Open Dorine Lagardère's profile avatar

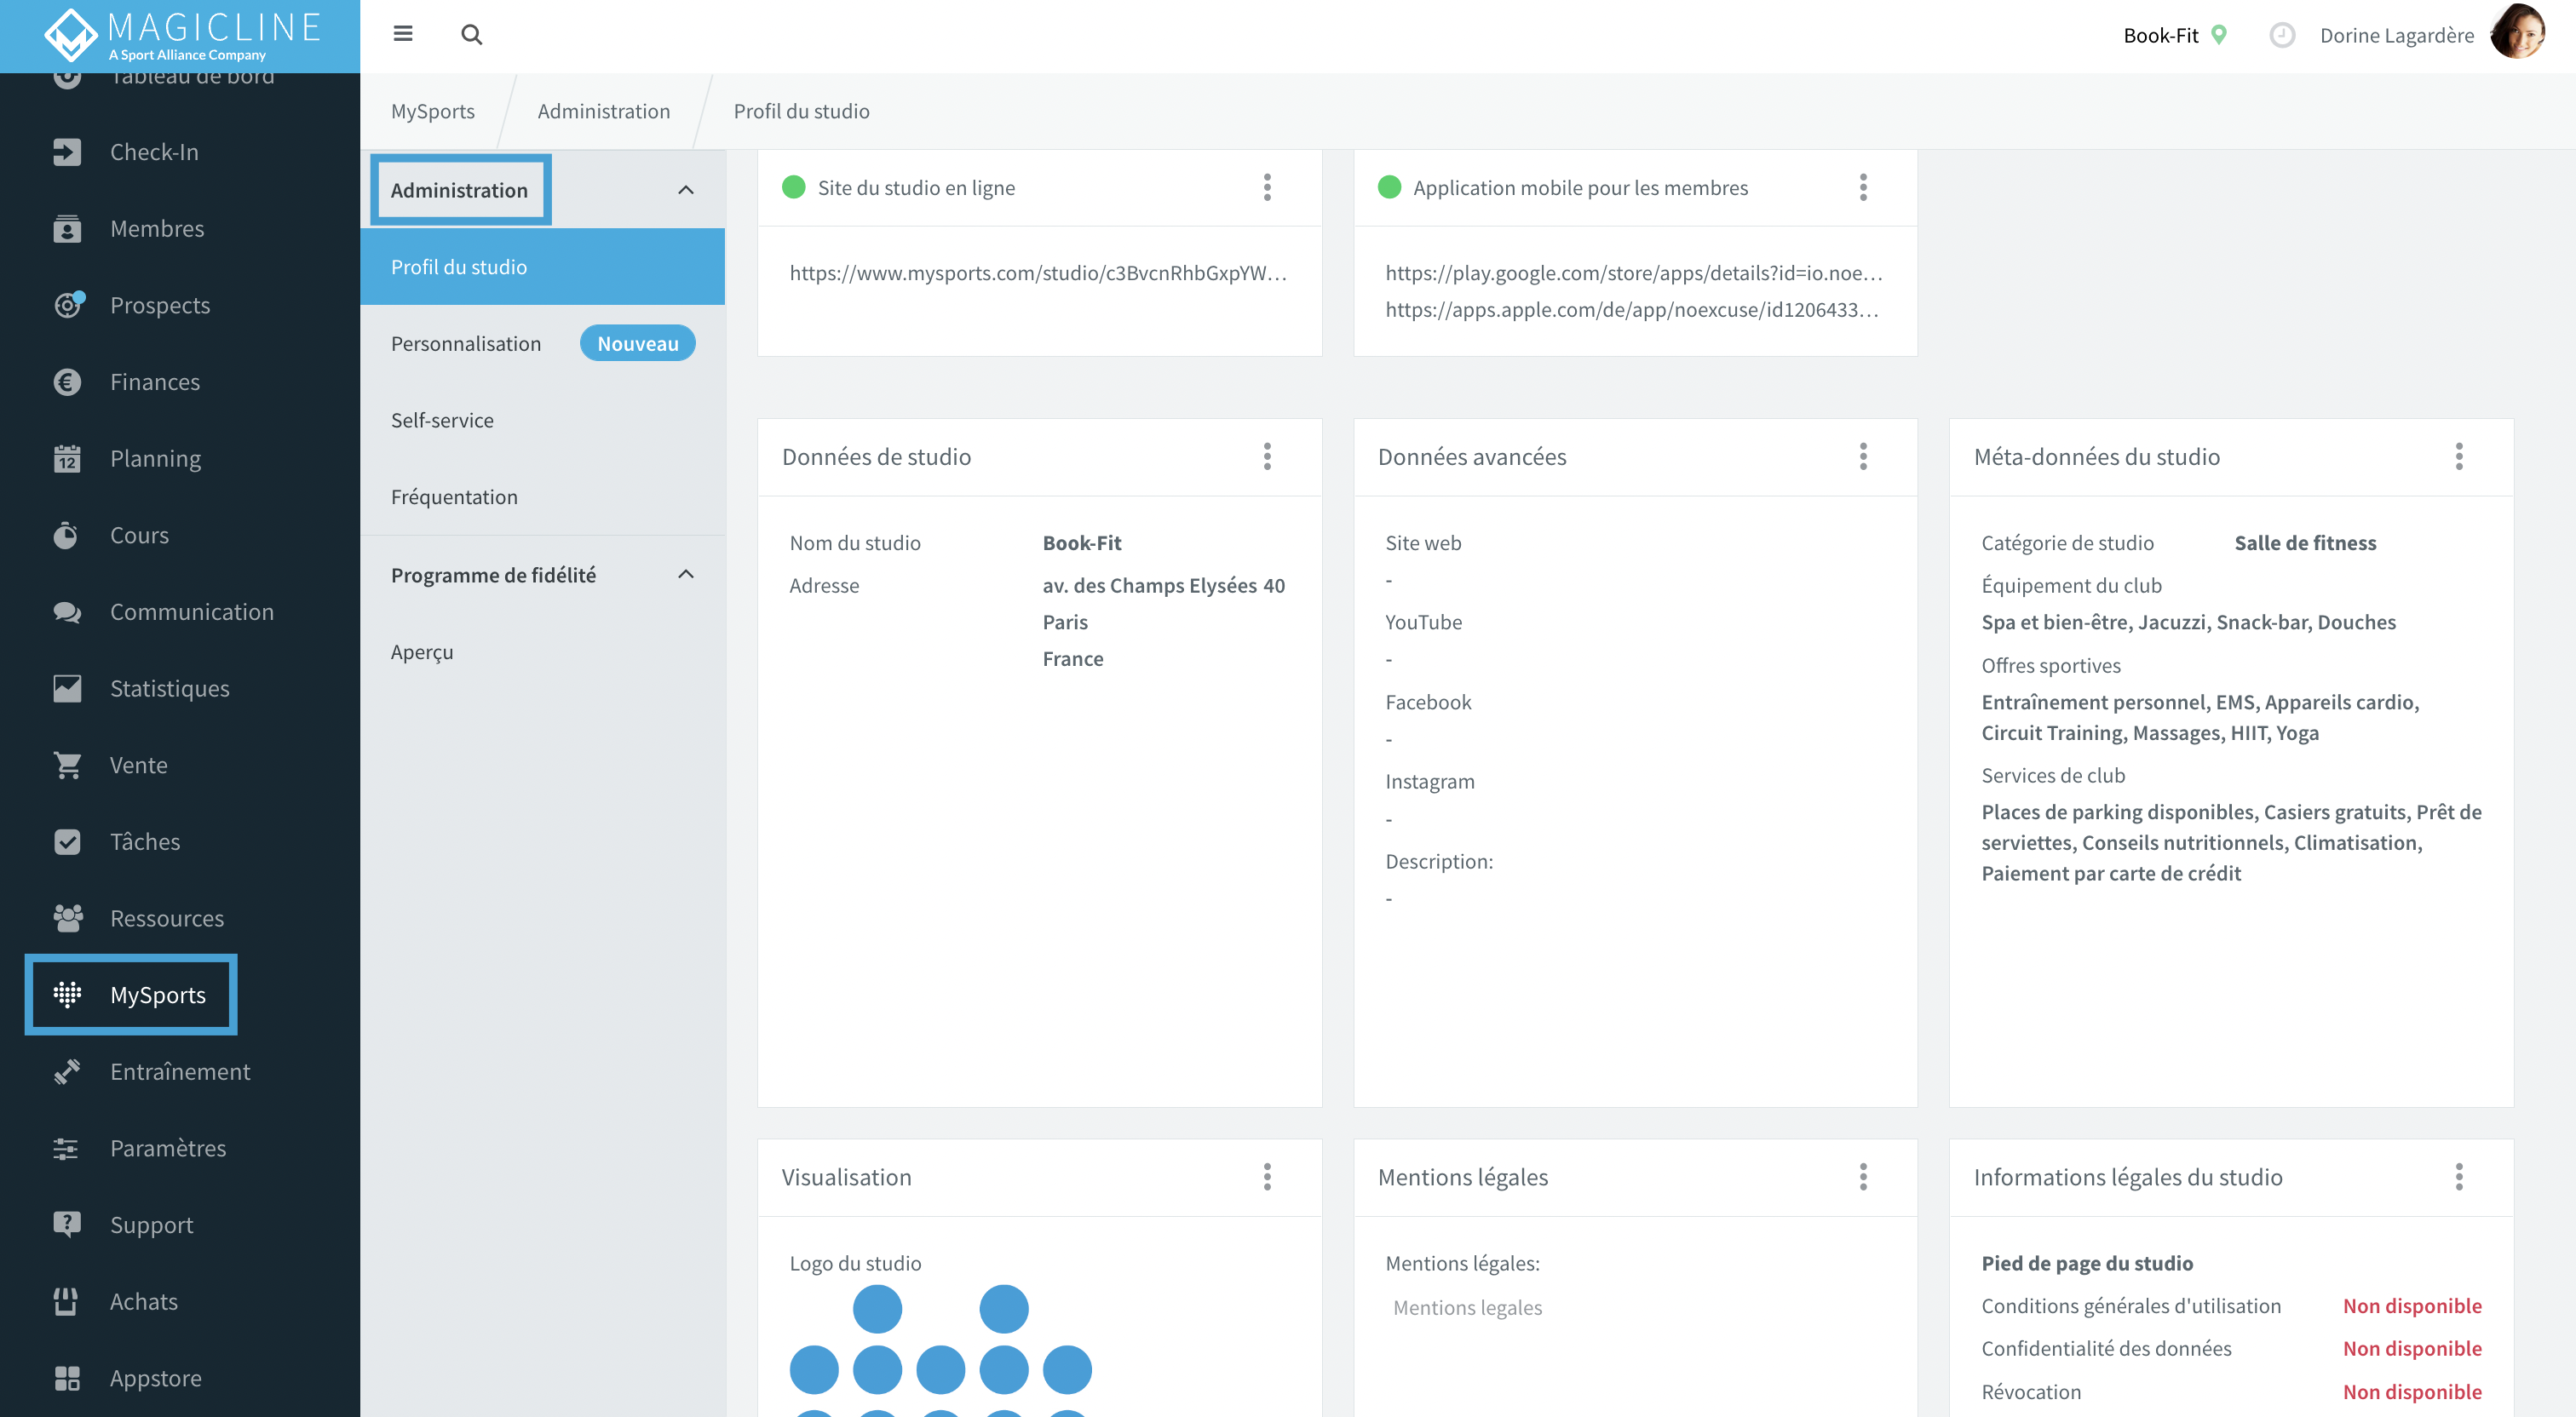click(2517, 32)
